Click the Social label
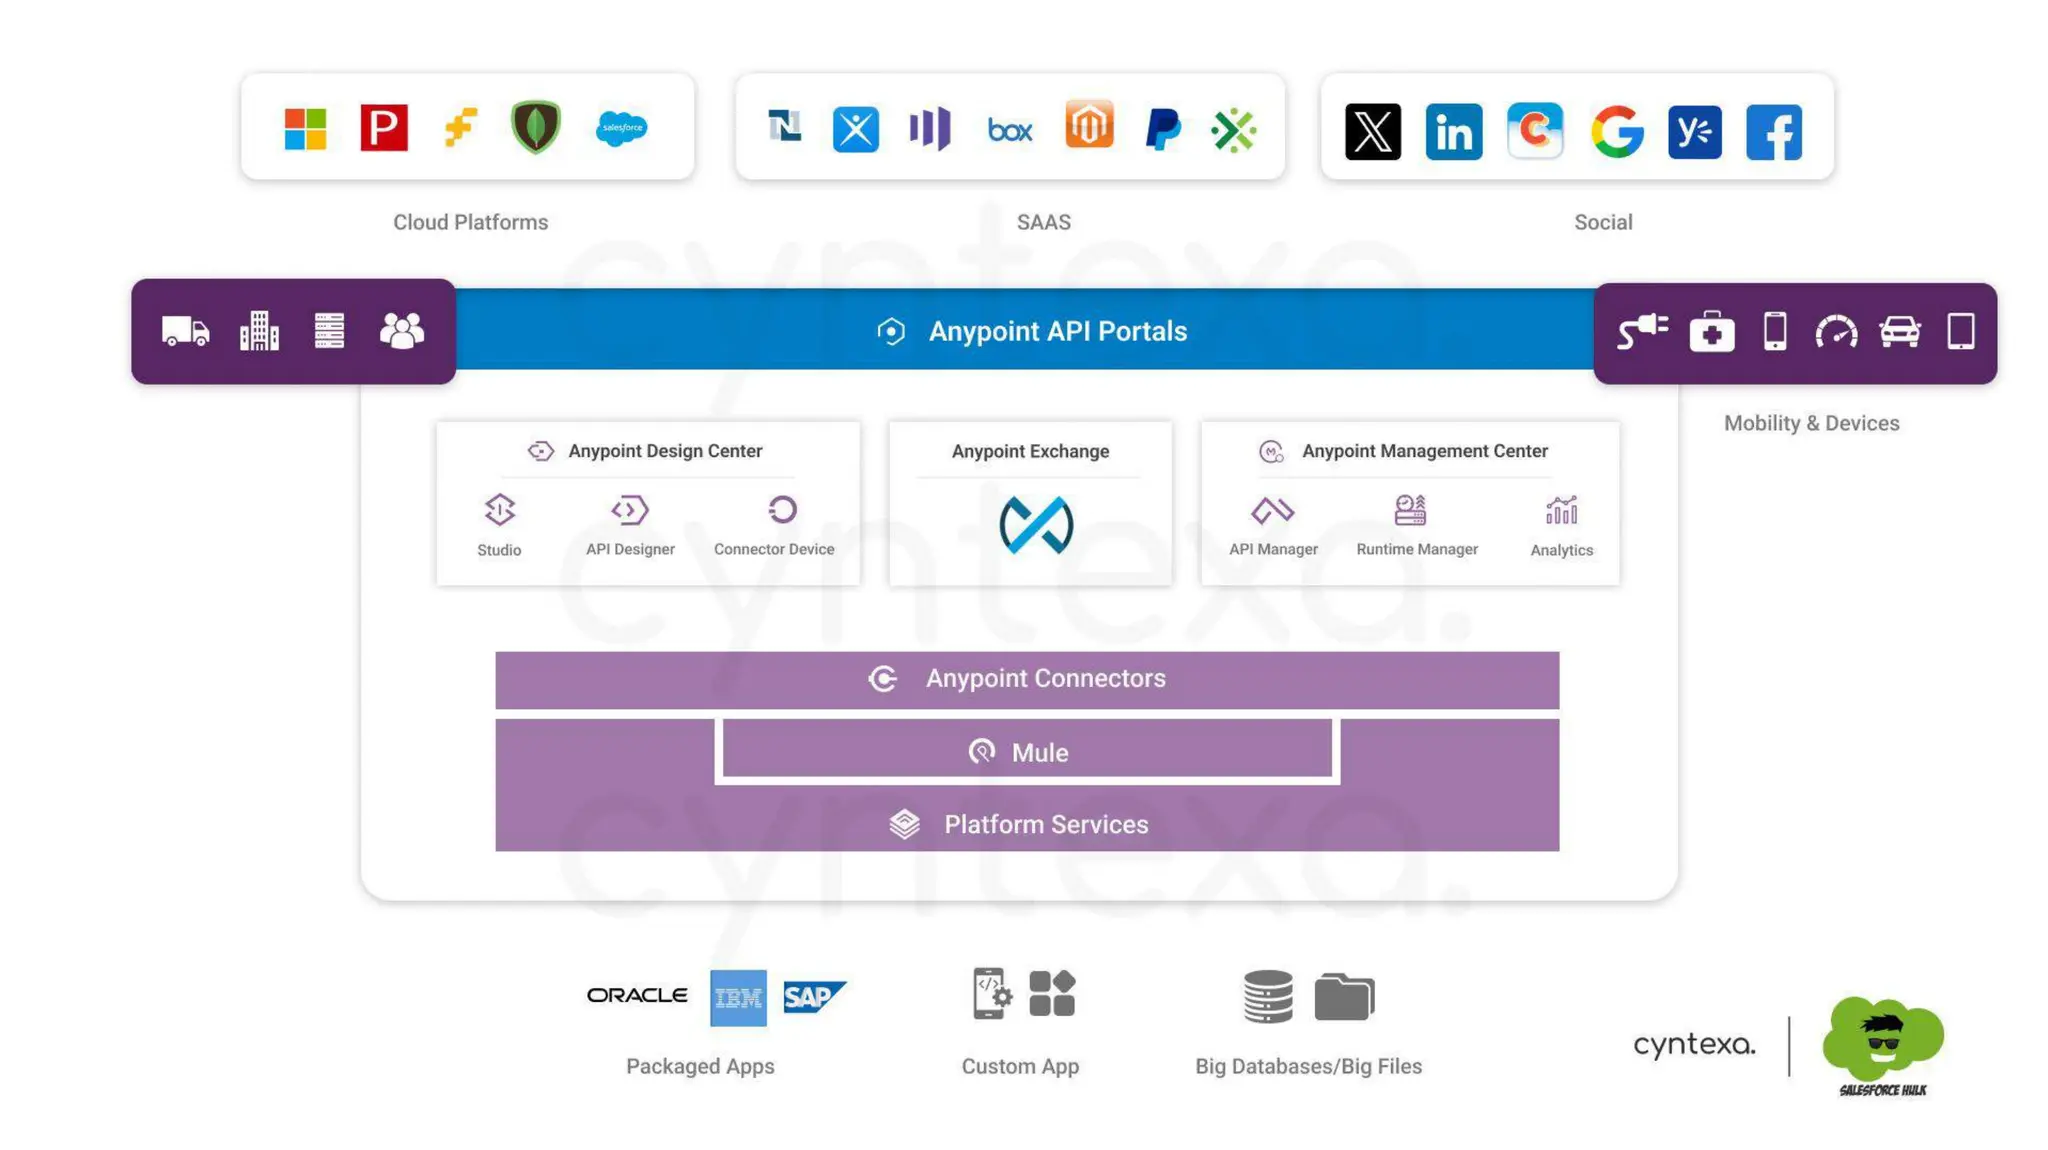Image resolution: width=2048 pixels, height=1150 pixels. [1603, 222]
